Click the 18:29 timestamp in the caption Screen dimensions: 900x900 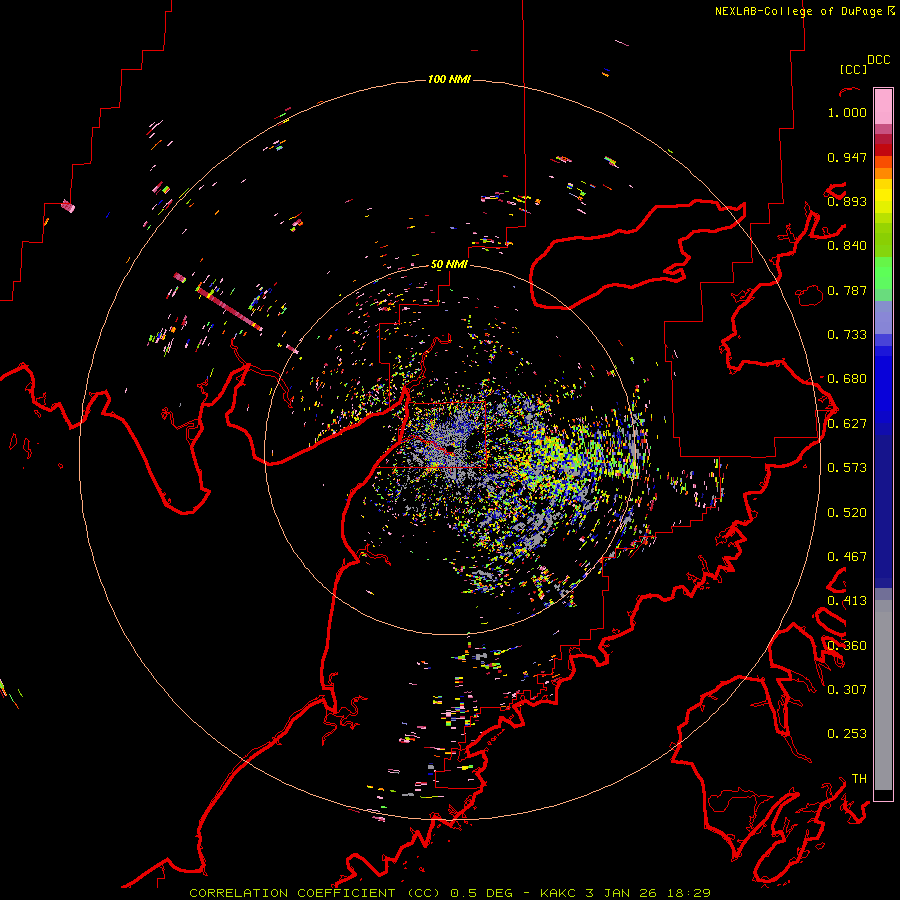(x=688, y=893)
